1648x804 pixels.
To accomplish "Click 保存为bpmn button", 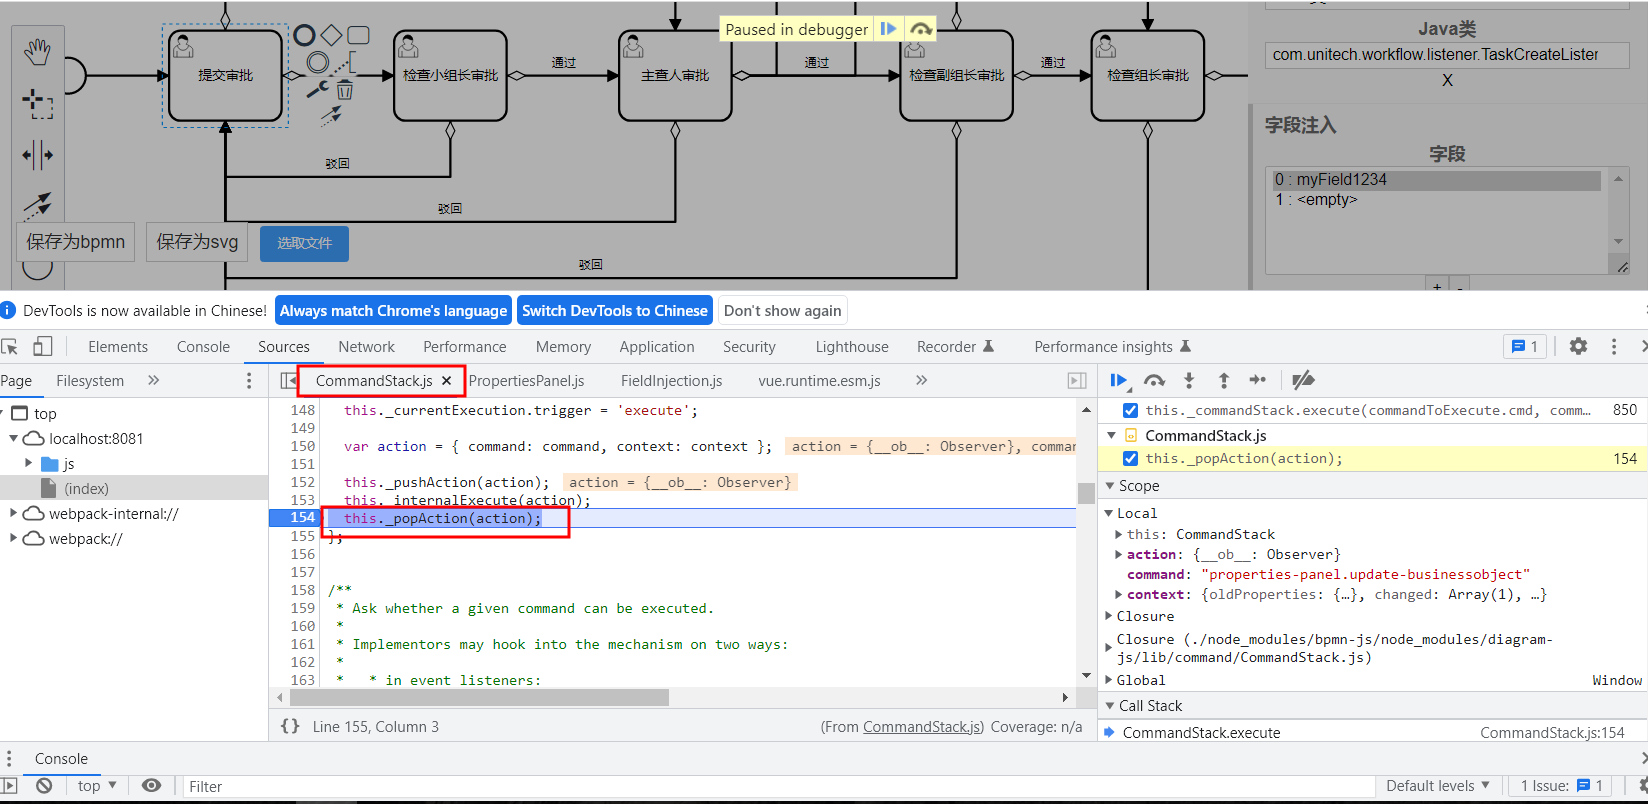I will tap(76, 242).
